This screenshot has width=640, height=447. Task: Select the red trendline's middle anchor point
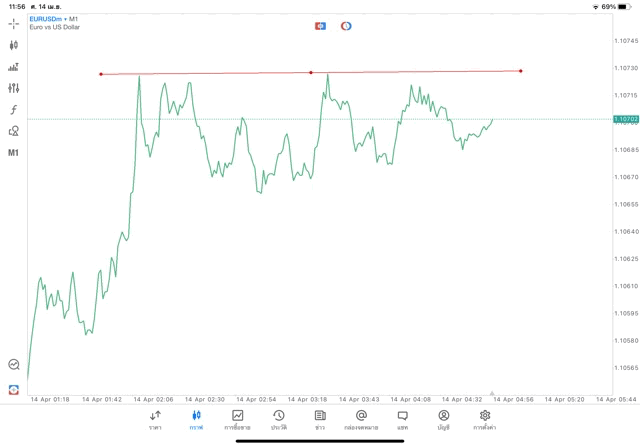(311, 72)
